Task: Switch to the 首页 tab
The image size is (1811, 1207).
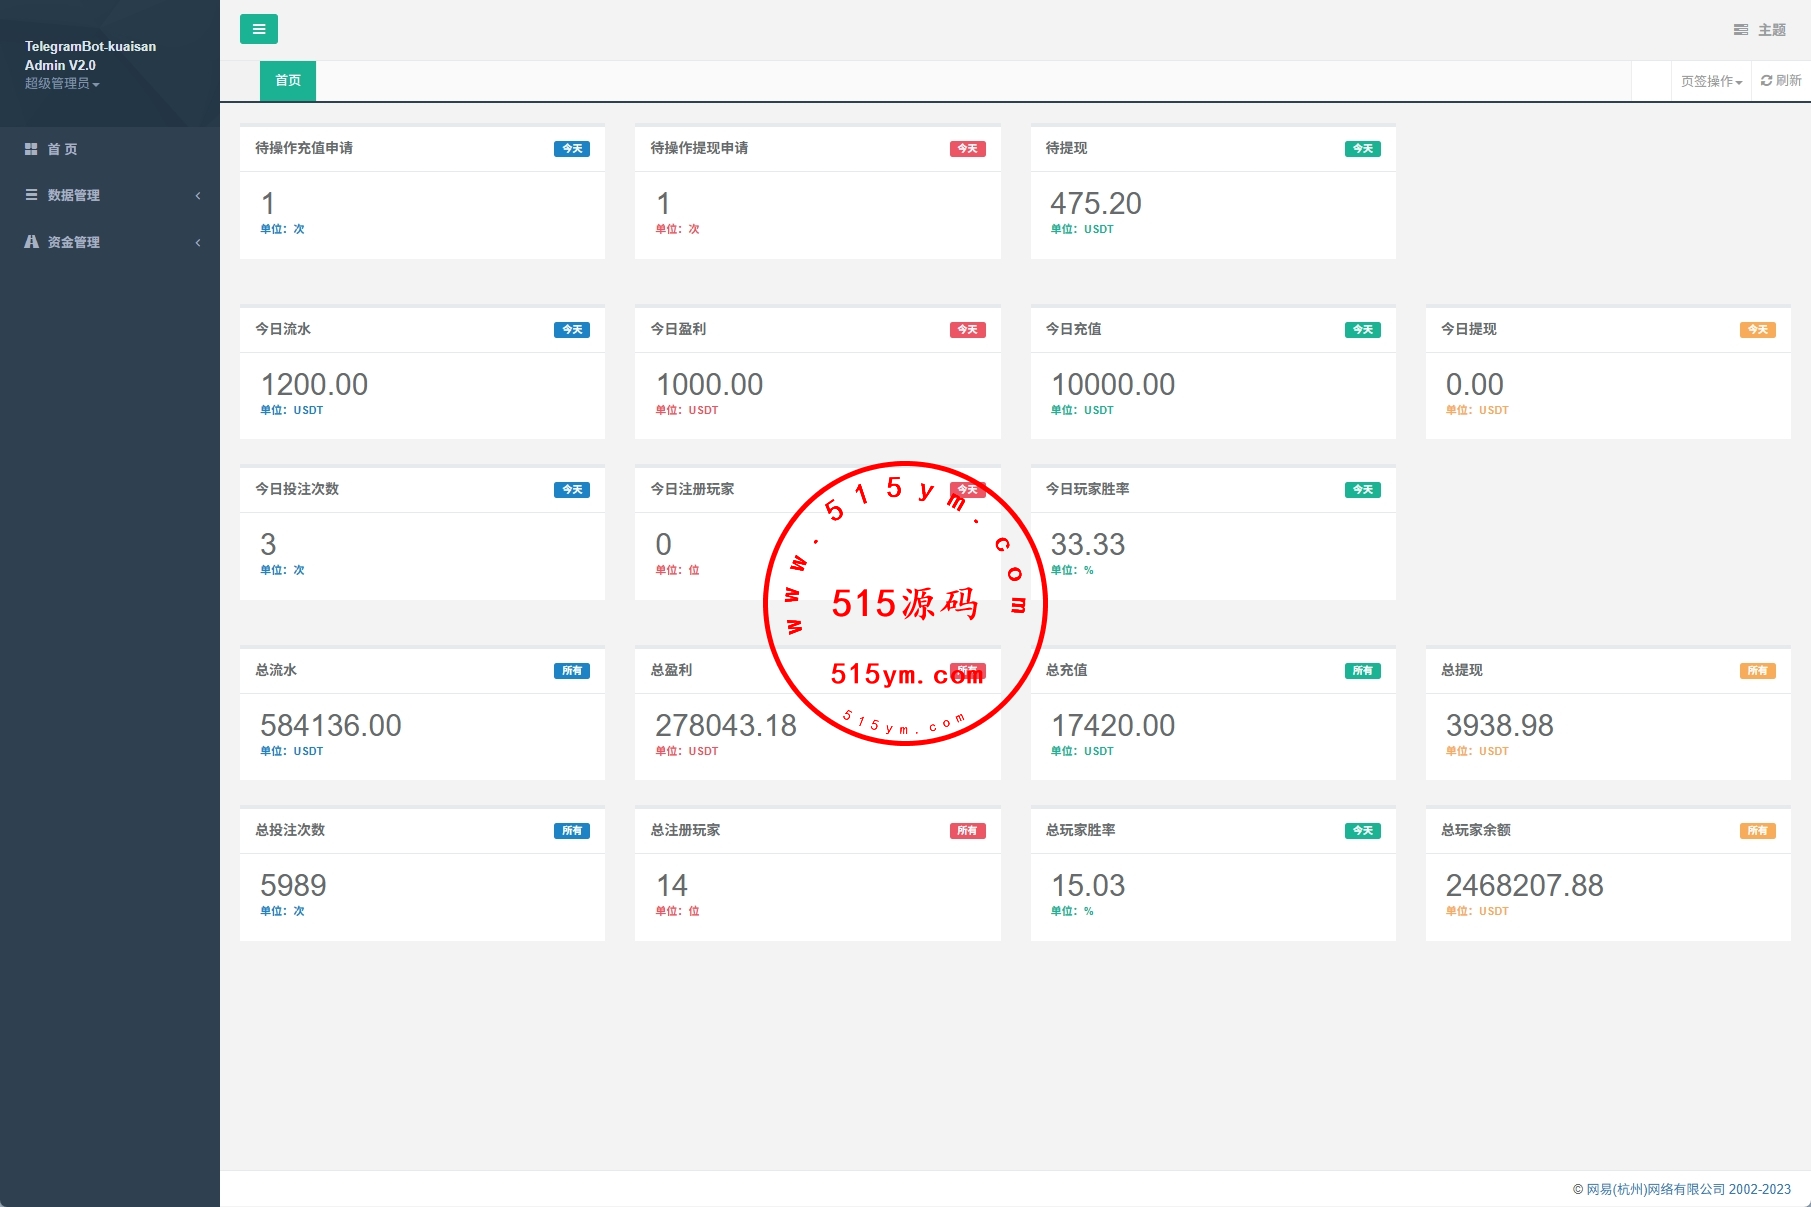Action: pyautogui.click(x=288, y=81)
